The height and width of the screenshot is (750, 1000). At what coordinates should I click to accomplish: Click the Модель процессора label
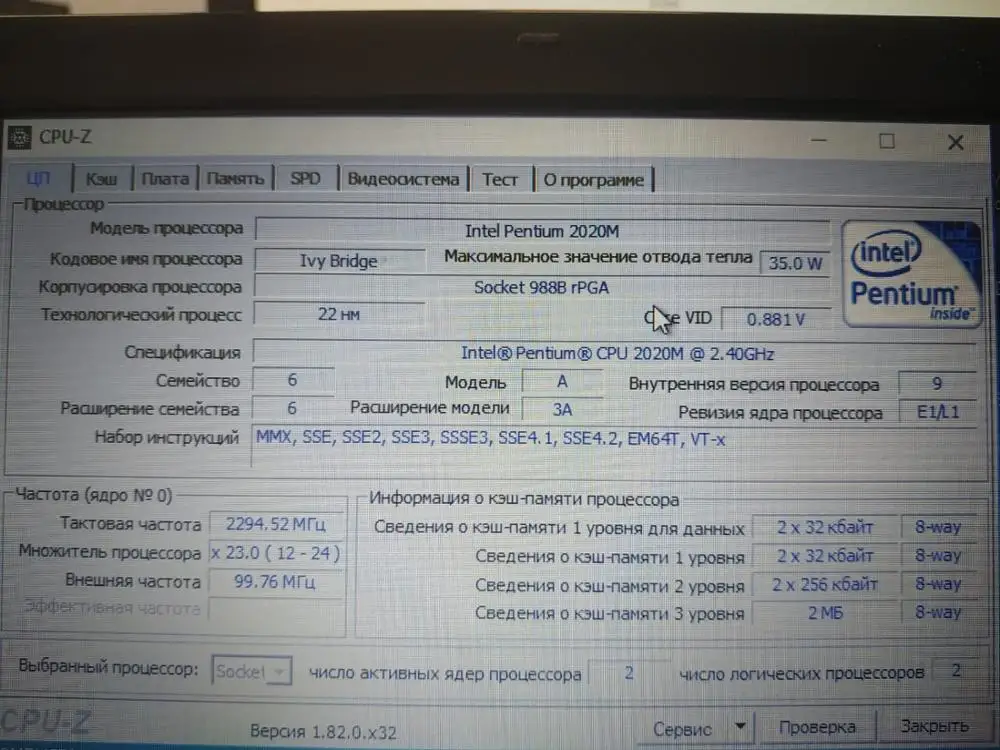click(166, 228)
